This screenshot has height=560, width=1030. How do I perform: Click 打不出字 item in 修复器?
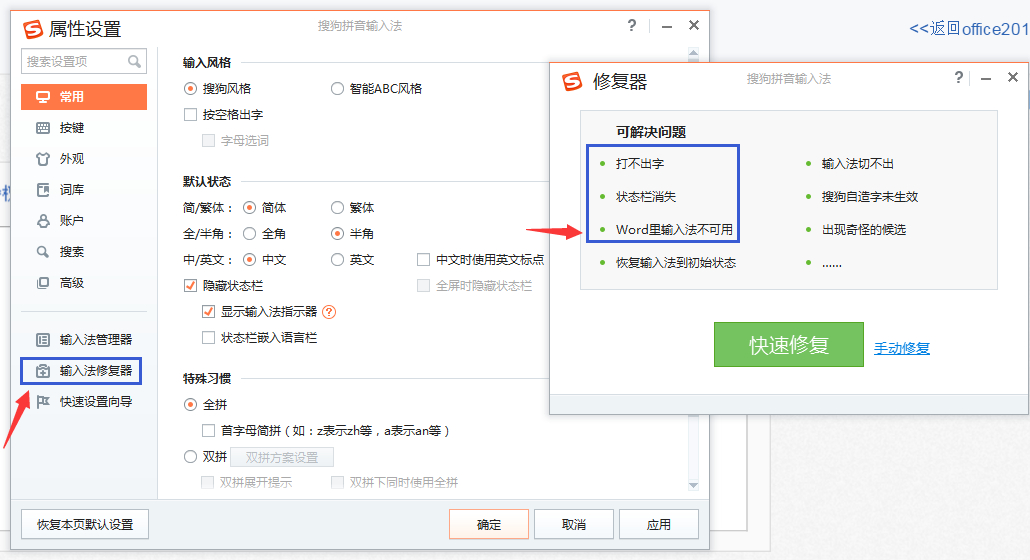[640, 163]
